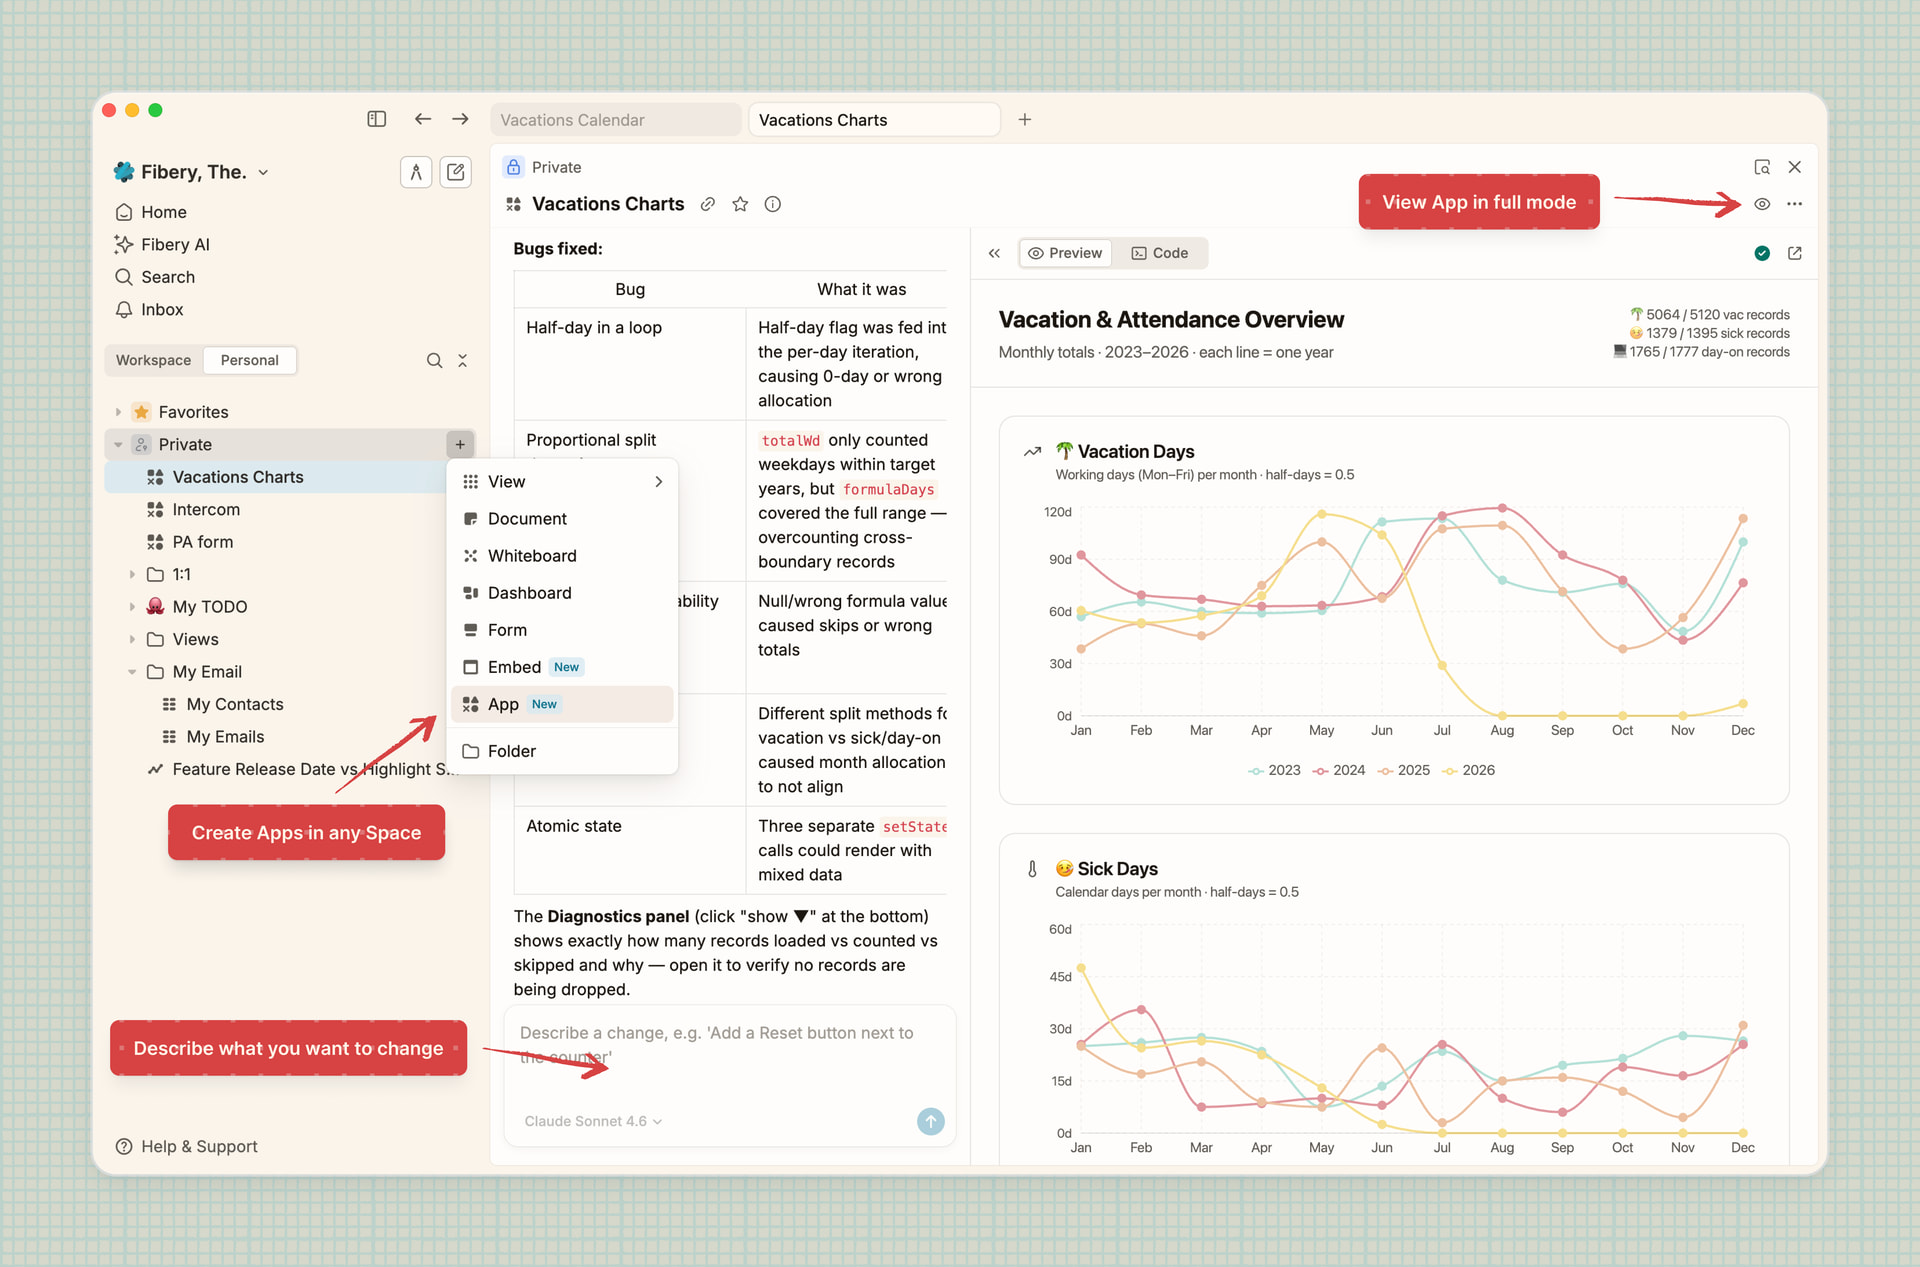Expand the Views folder

pyautogui.click(x=132, y=639)
